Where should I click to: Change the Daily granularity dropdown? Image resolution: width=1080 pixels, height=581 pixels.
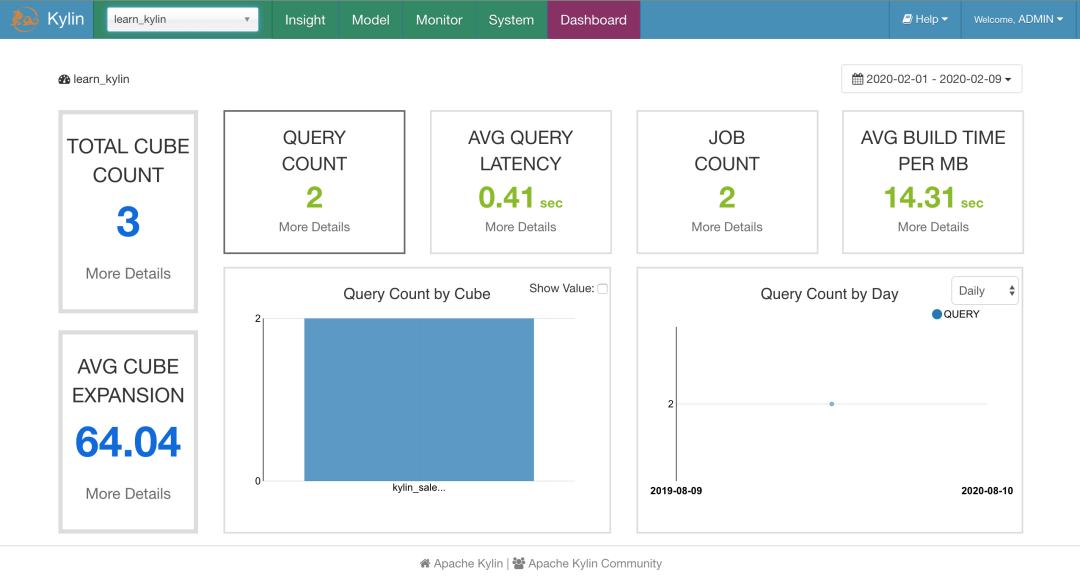(984, 290)
